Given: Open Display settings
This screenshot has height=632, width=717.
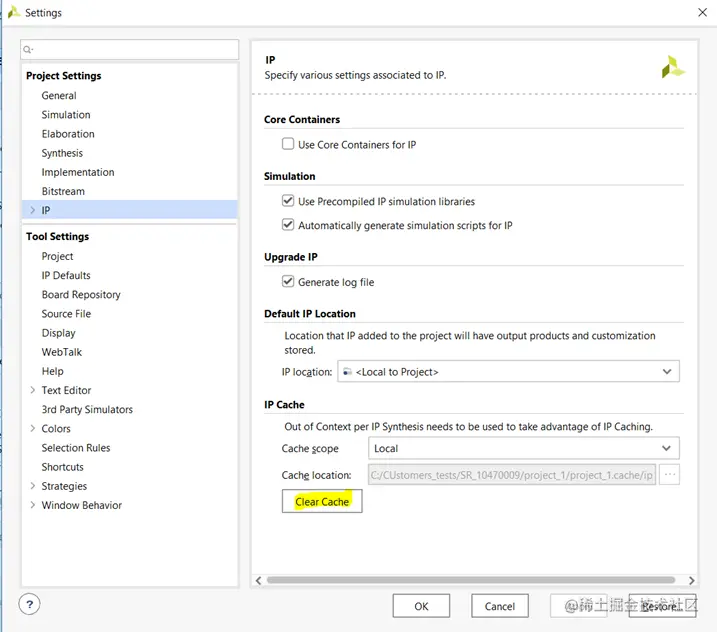Looking at the screenshot, I should [x=59, y=333].
